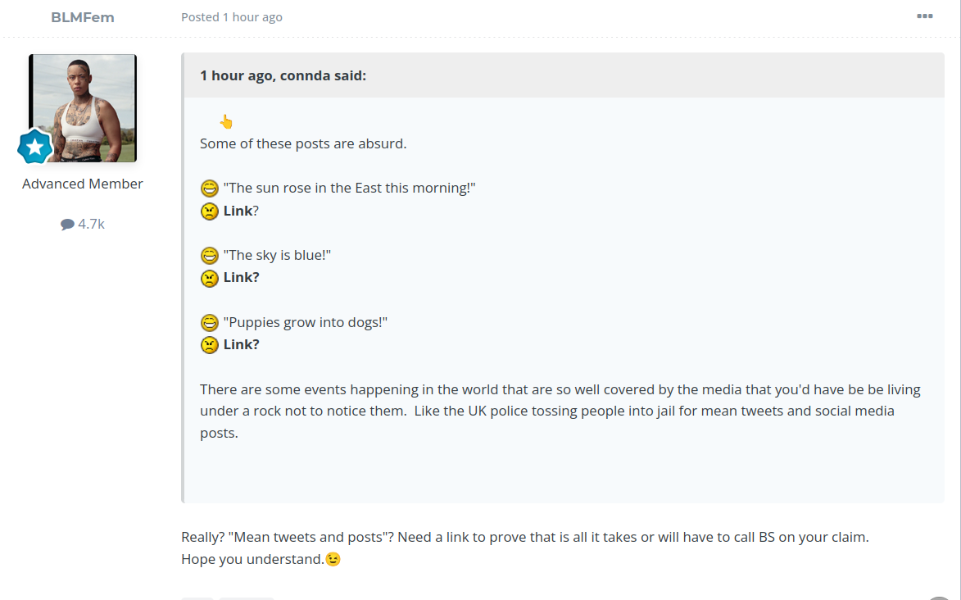Click the winking emoji after 'Hope you understand.'
The image size is (961, 600).
[333, 559]
